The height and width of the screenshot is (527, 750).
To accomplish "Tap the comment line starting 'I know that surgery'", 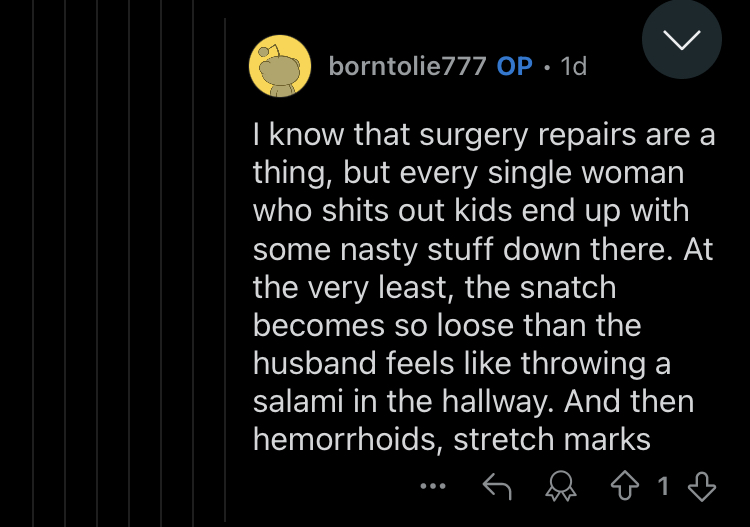I will pos(484,134).
